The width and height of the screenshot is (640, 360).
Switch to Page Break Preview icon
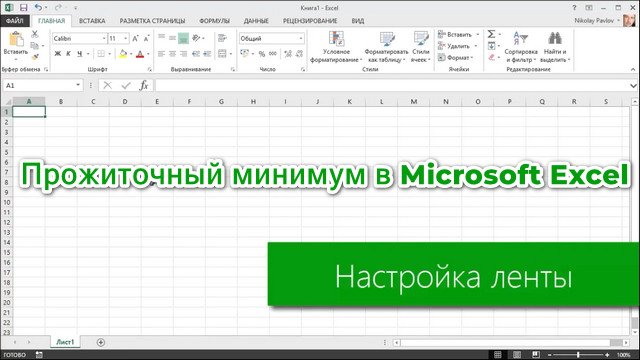[536, 355]
